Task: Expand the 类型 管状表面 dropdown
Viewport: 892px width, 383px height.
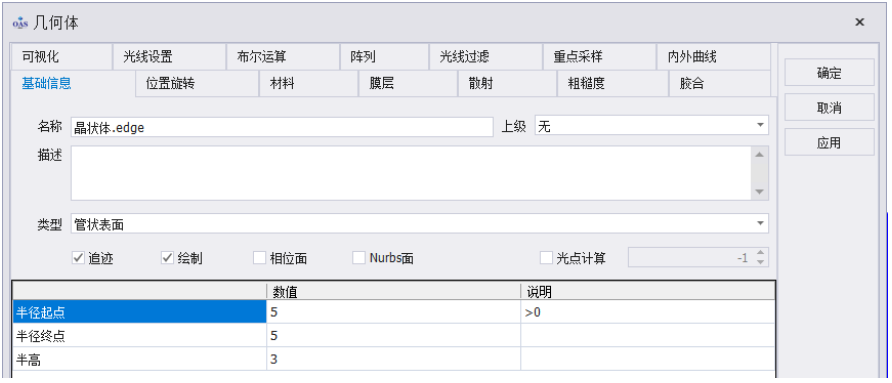Action: coord(760,223)
